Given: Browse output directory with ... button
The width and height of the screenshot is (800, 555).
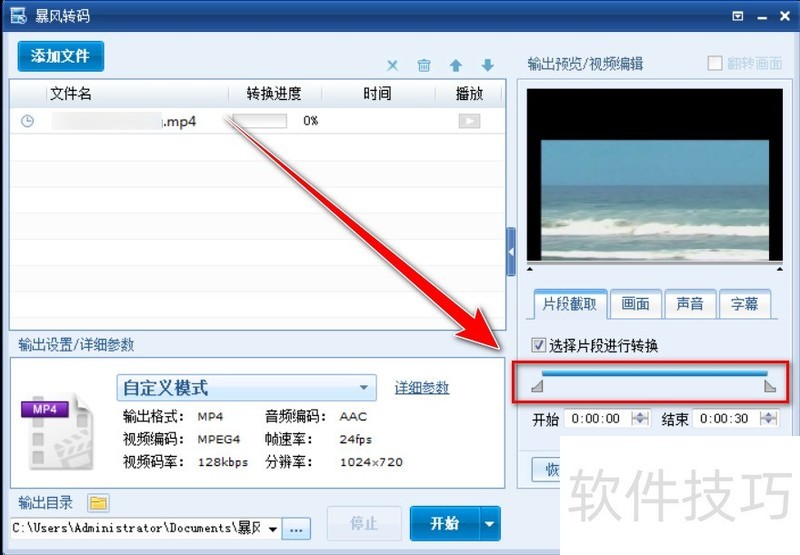Looking at the screenshot, I should pyautogui.click(x=296, y=529).
